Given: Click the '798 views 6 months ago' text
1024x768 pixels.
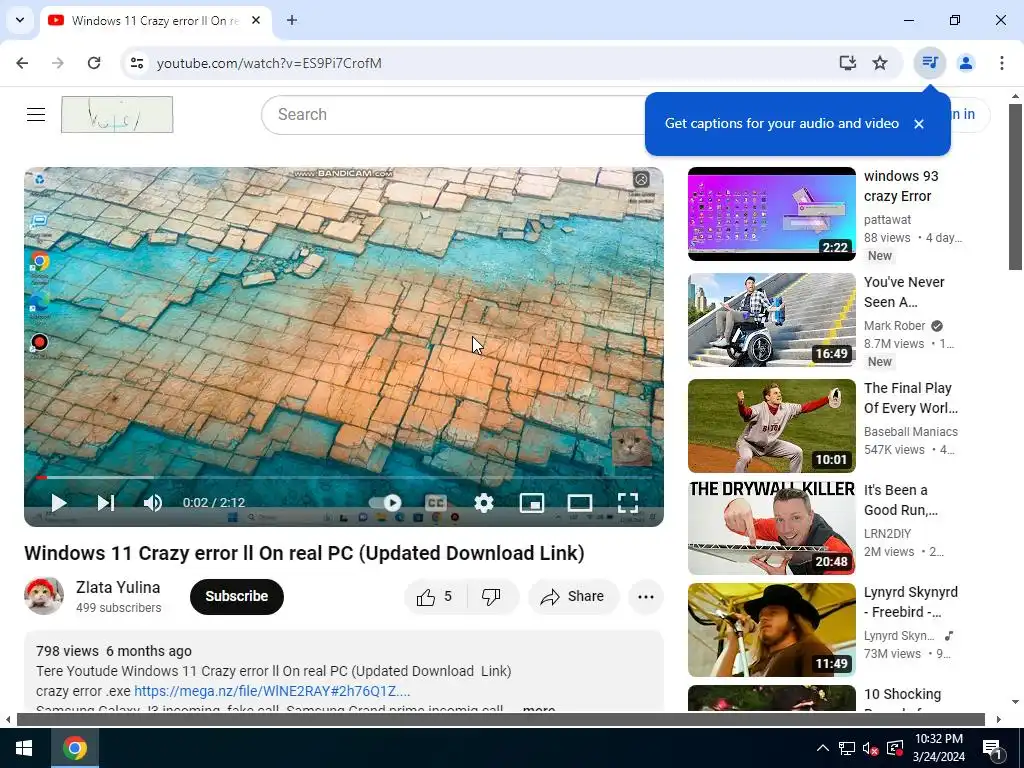Looking at the screenshot, I should [114, 651].
